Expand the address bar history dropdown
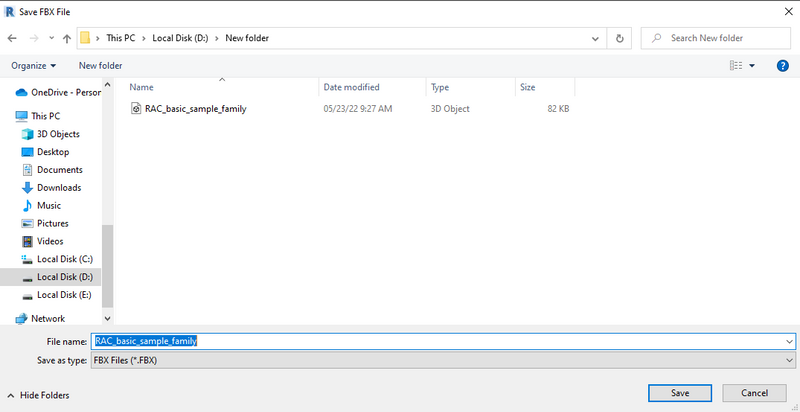The width and height of the screenshot is (800, 412). pyautogui.click(x=595, y=38)
